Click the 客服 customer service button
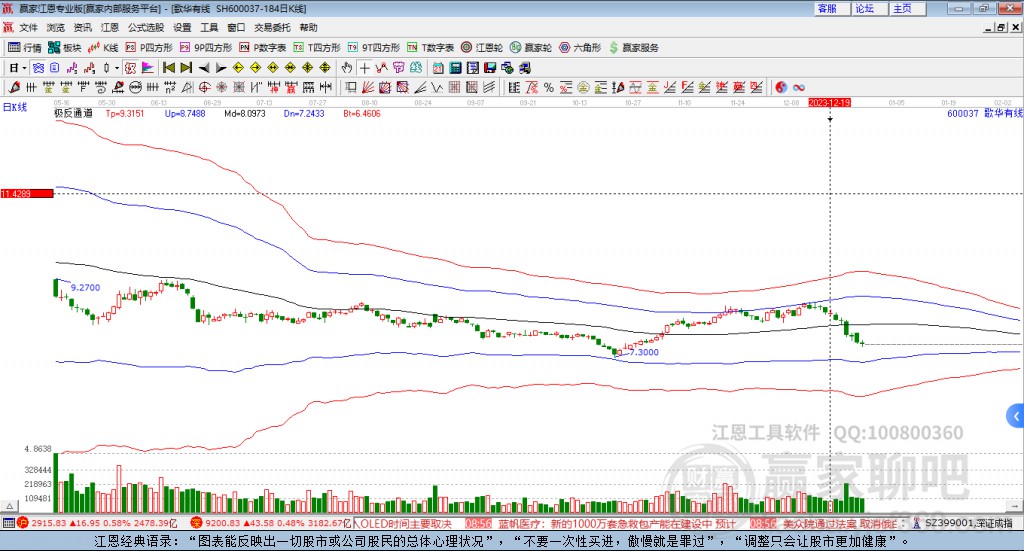Image resolution: width=1024 pixels, height=551 pixels. pyautogui.click(x=827, y=8)
